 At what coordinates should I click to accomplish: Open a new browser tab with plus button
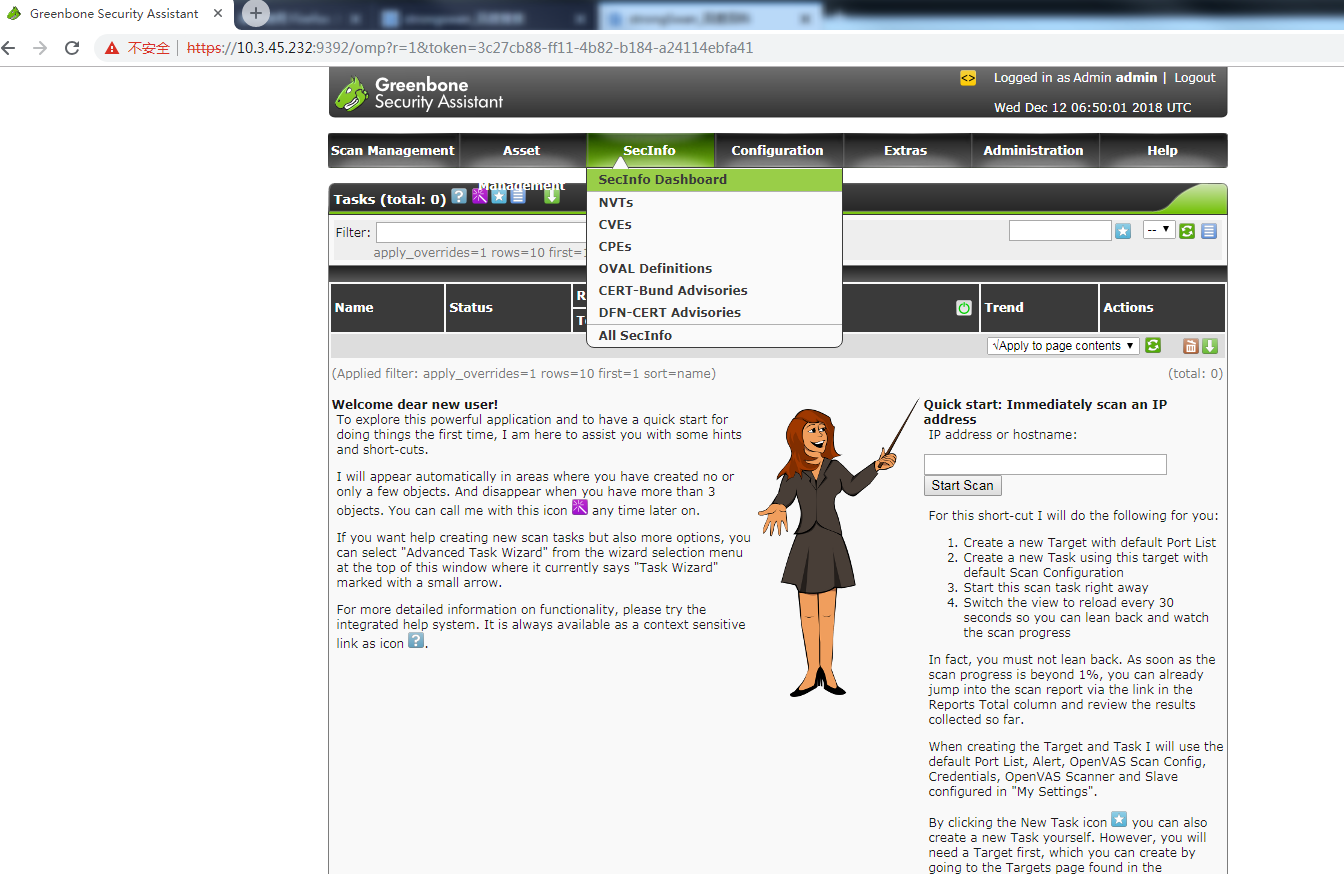pos(256,13)
